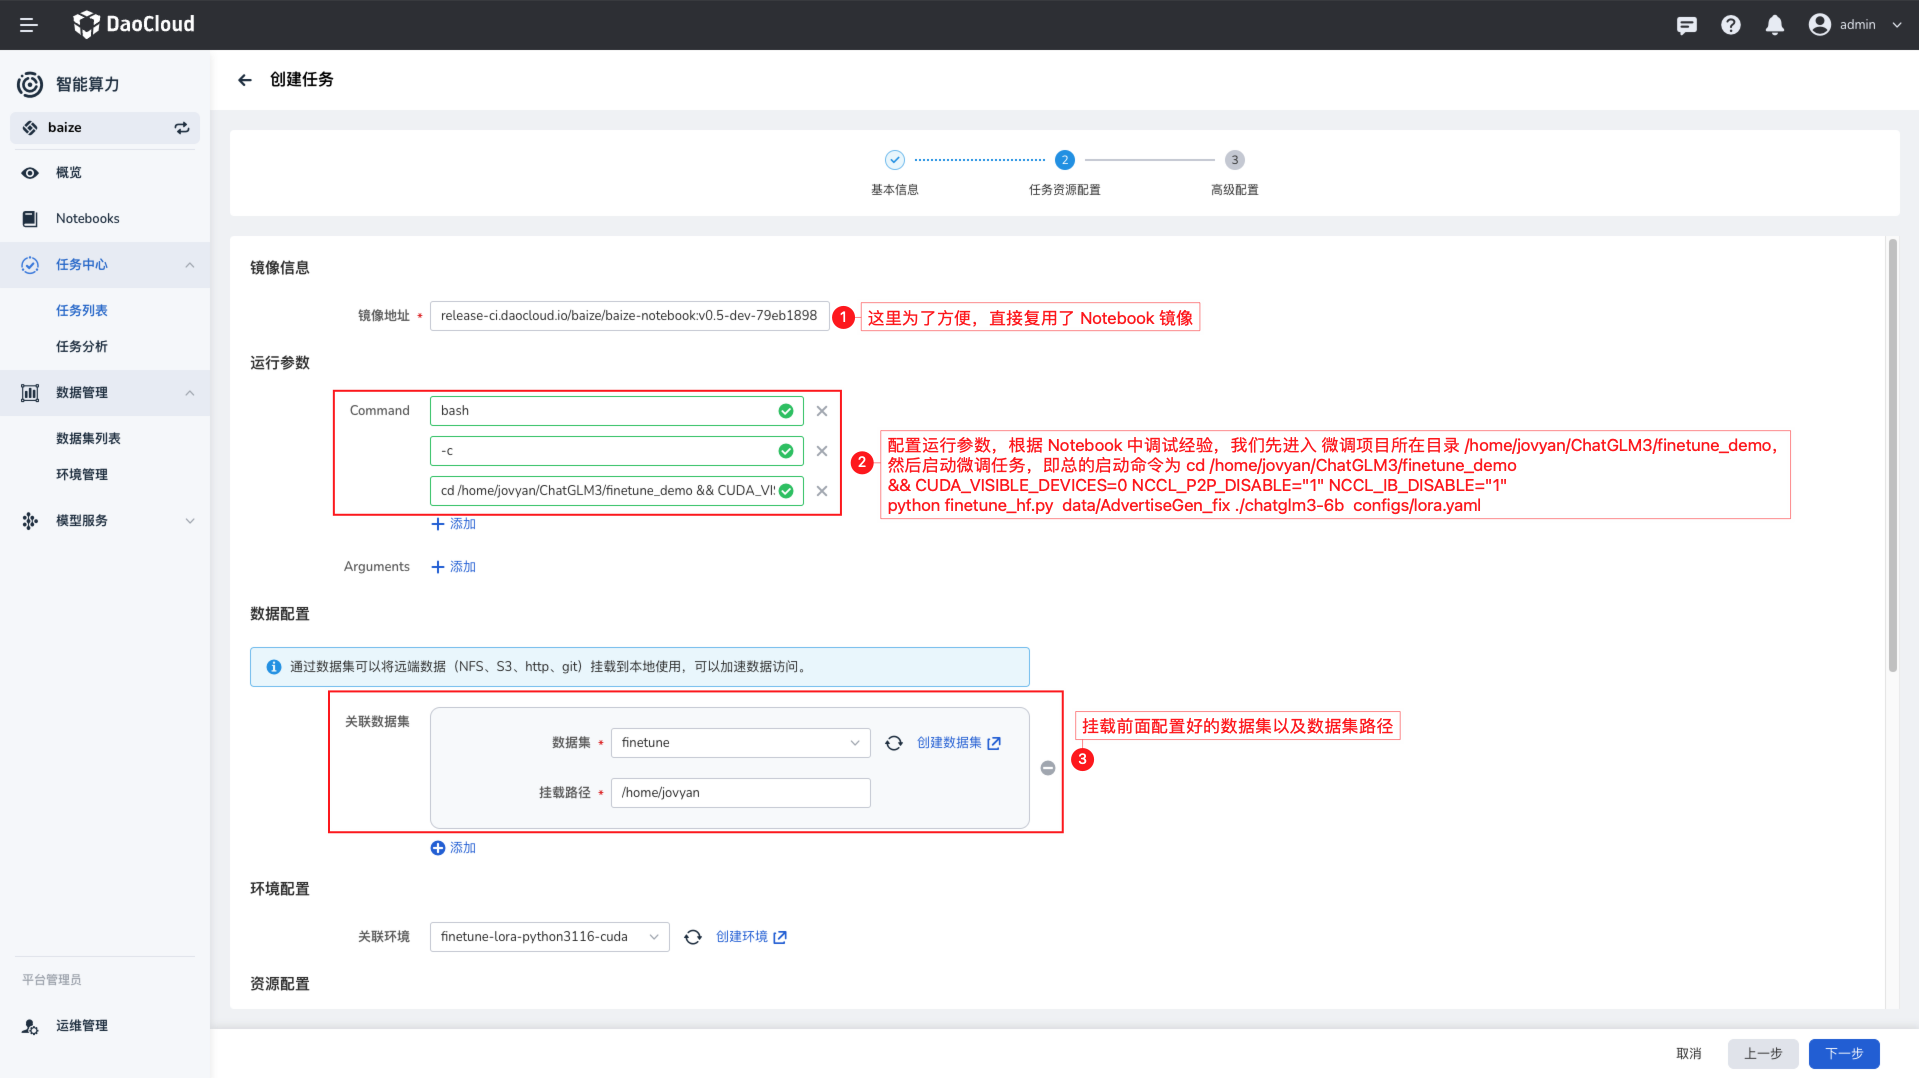1919x1078 pixels.
Task: Remove the associated dataset with minus icon
Action: (x=1047, y=768)
